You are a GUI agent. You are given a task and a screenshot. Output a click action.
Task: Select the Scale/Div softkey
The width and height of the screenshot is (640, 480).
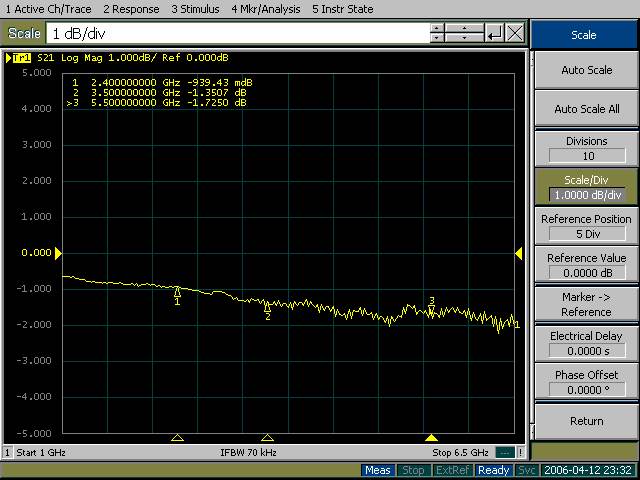coord(587,187)
